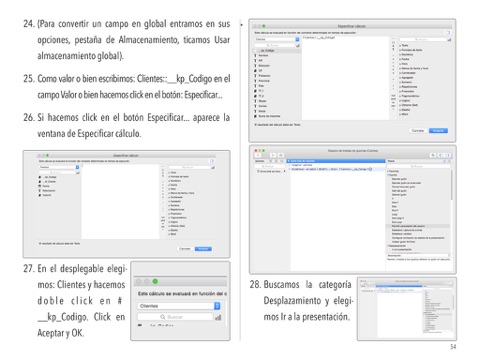Select Instalar guión OnTimer step
Screen dimensions: 480x360
(403, 242)
